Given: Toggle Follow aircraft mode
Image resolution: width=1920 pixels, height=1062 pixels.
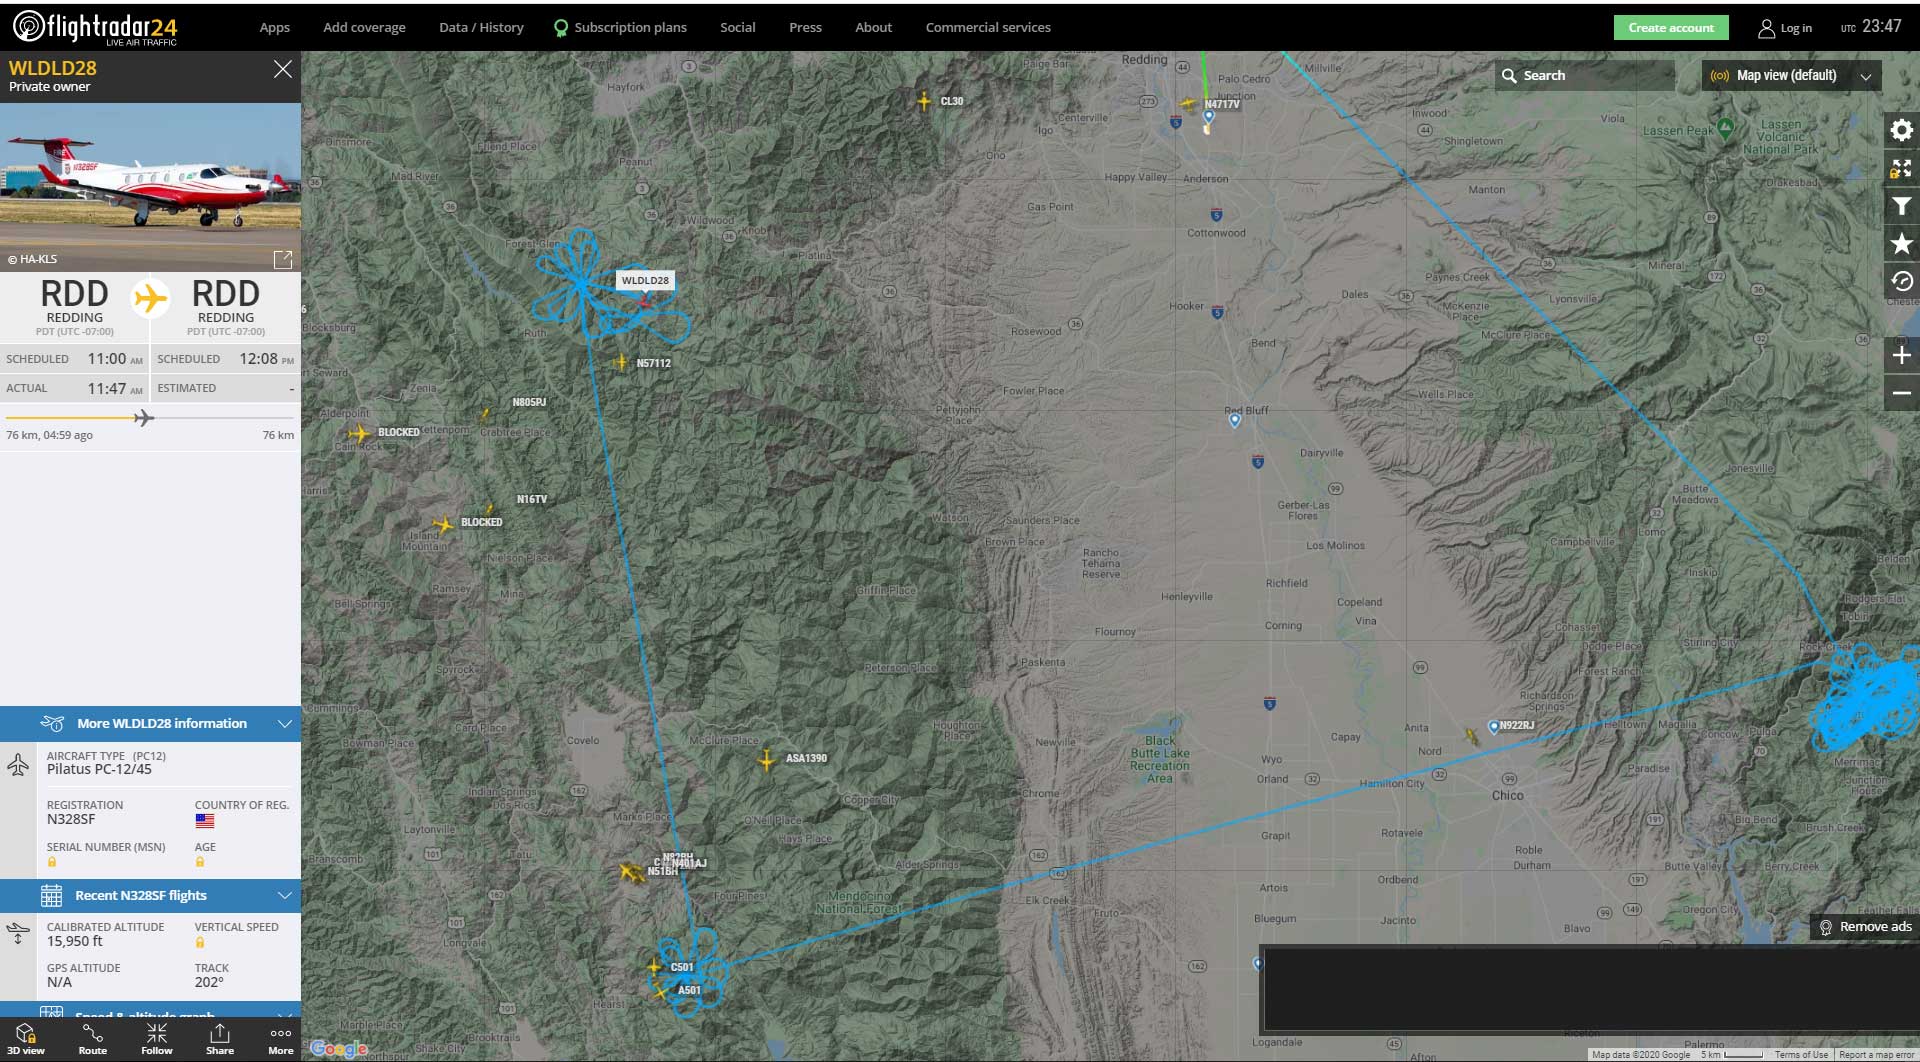Looking at the screenshot, I should click(157, 1039).
